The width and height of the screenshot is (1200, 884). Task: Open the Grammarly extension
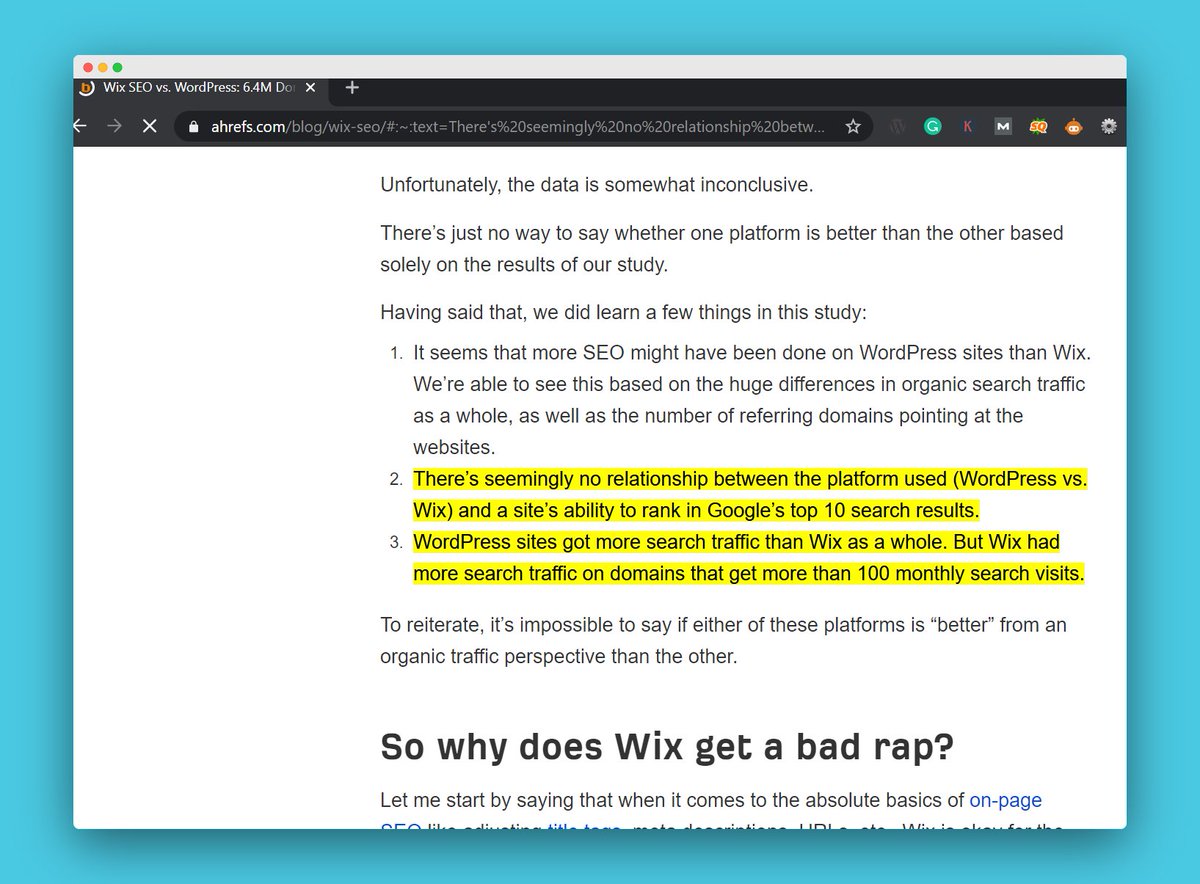(932, 127)
